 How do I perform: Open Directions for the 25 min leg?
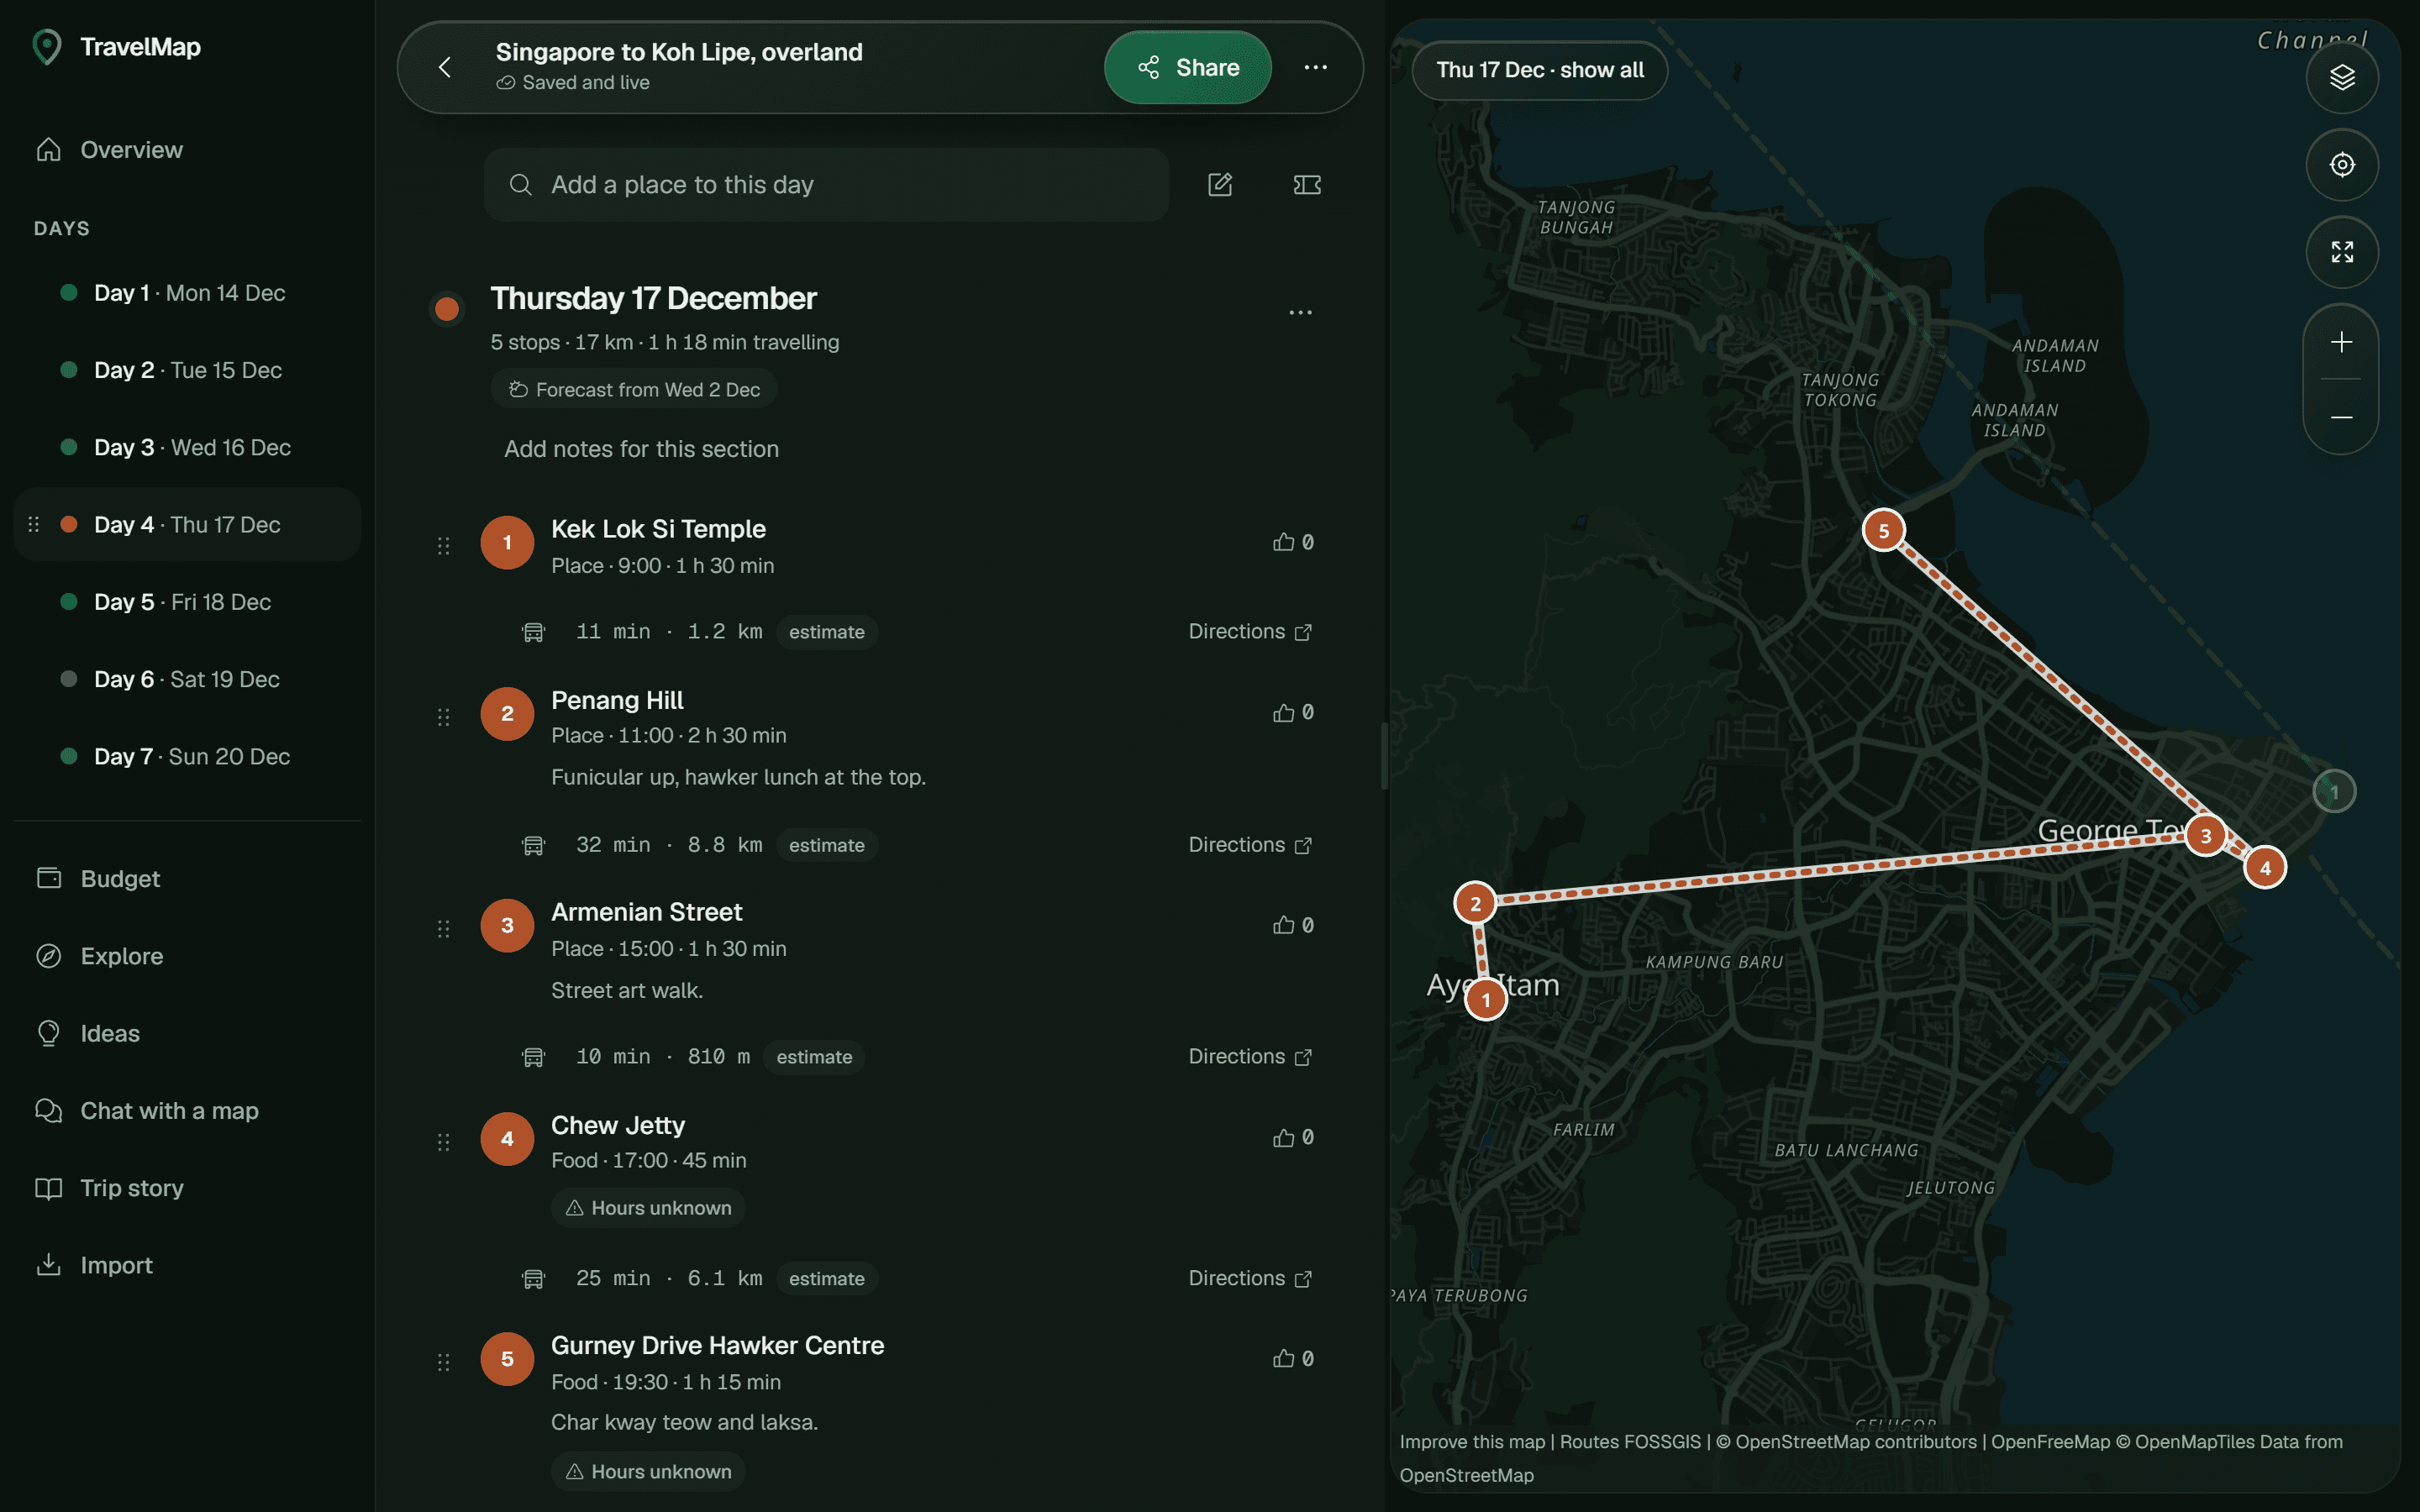tap(1249, 1278)
